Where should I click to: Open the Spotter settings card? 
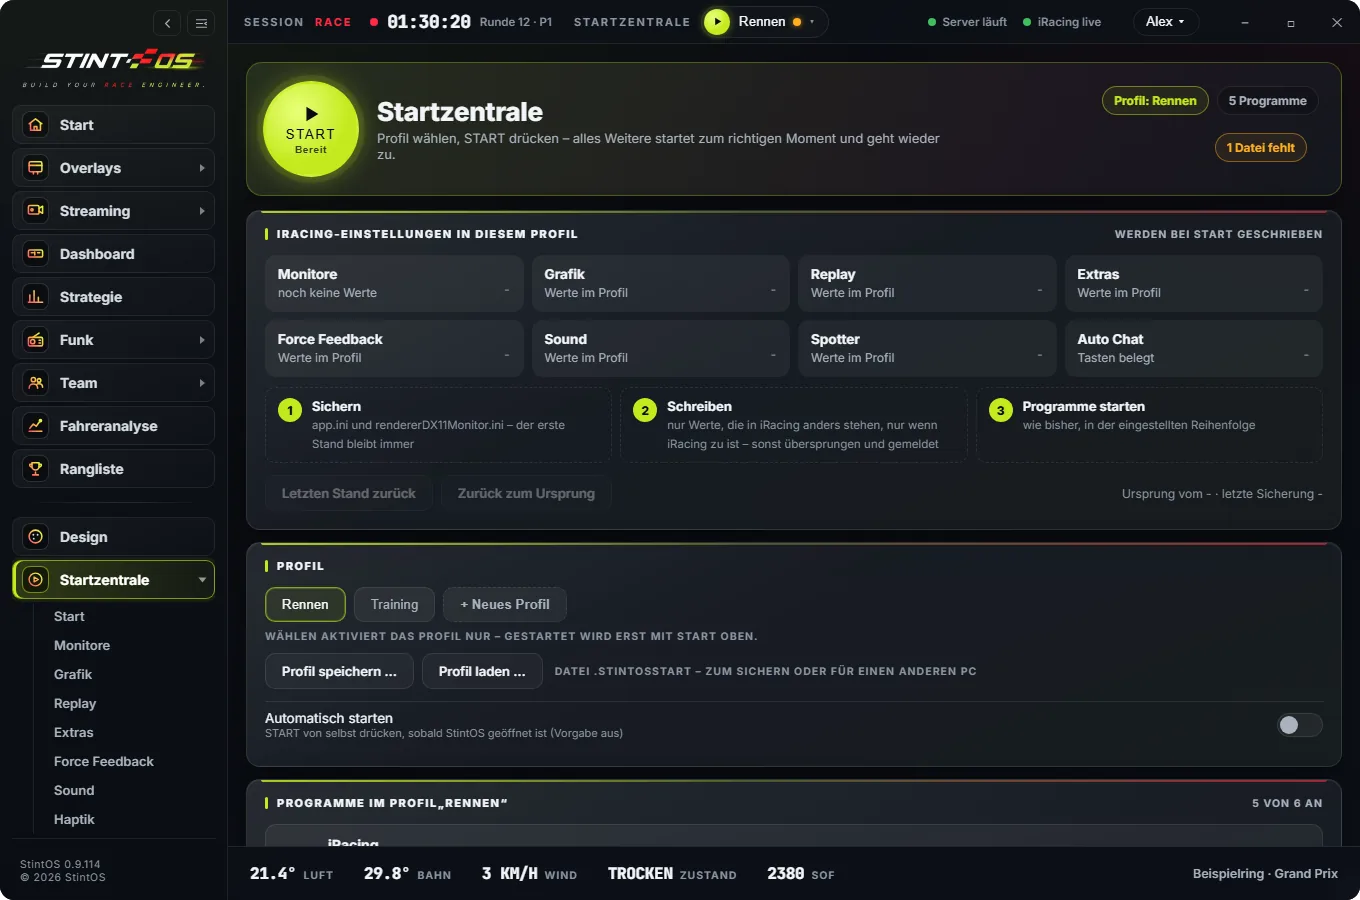927,348
